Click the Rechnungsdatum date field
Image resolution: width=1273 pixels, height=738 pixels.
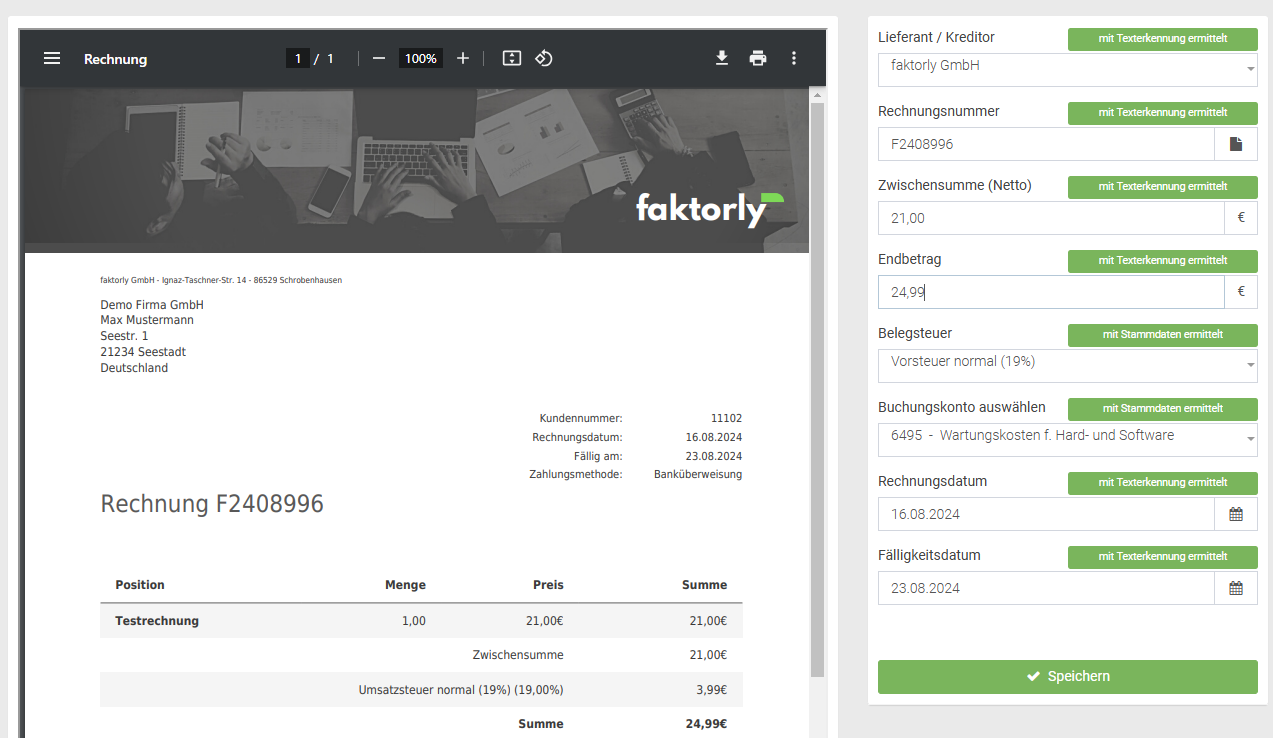coord(1046,514)
